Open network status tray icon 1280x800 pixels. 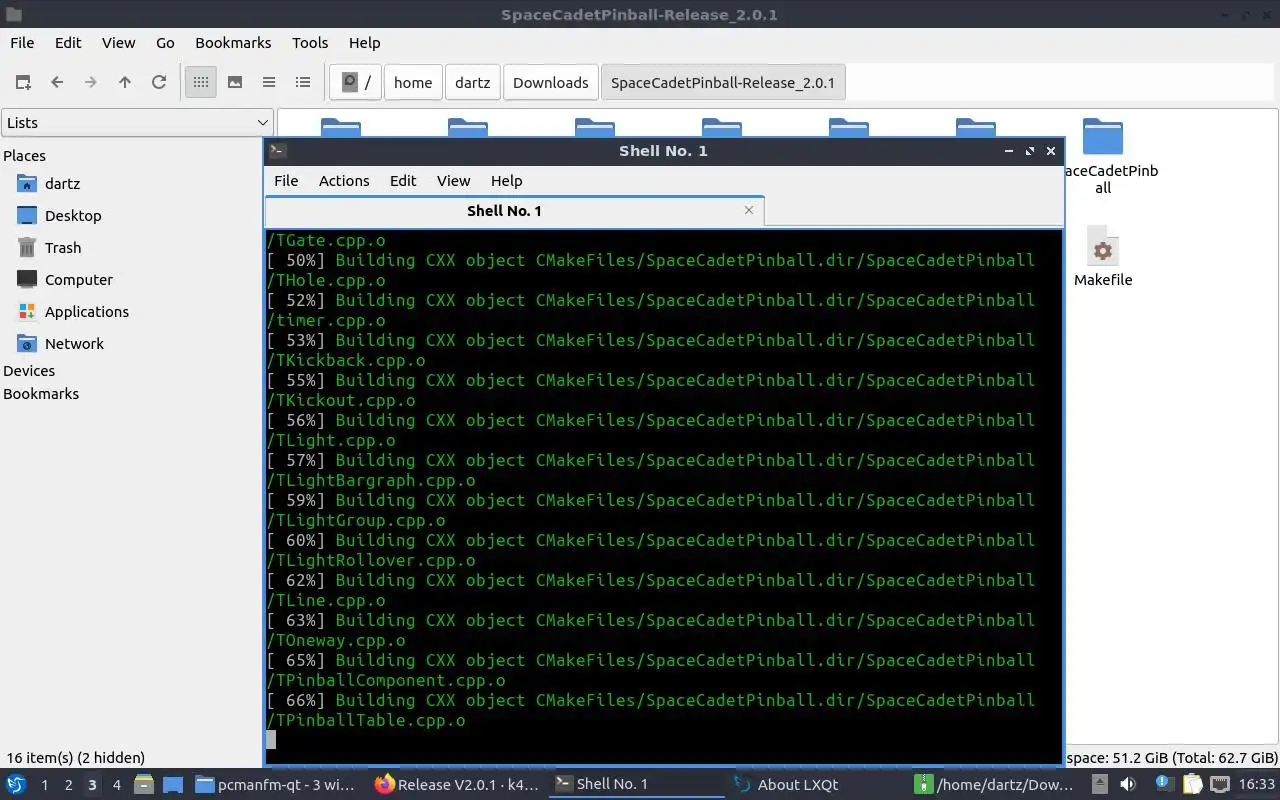[1221, 784]
